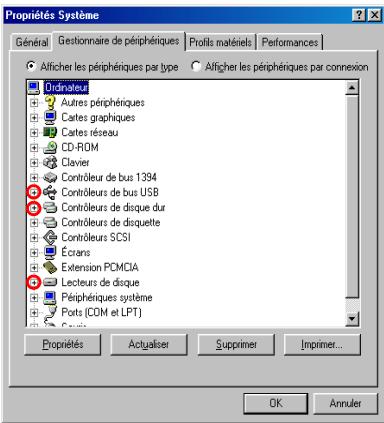384x423 pixels.
Task: Click the Propriétés button
Action: tap(63, 344)
